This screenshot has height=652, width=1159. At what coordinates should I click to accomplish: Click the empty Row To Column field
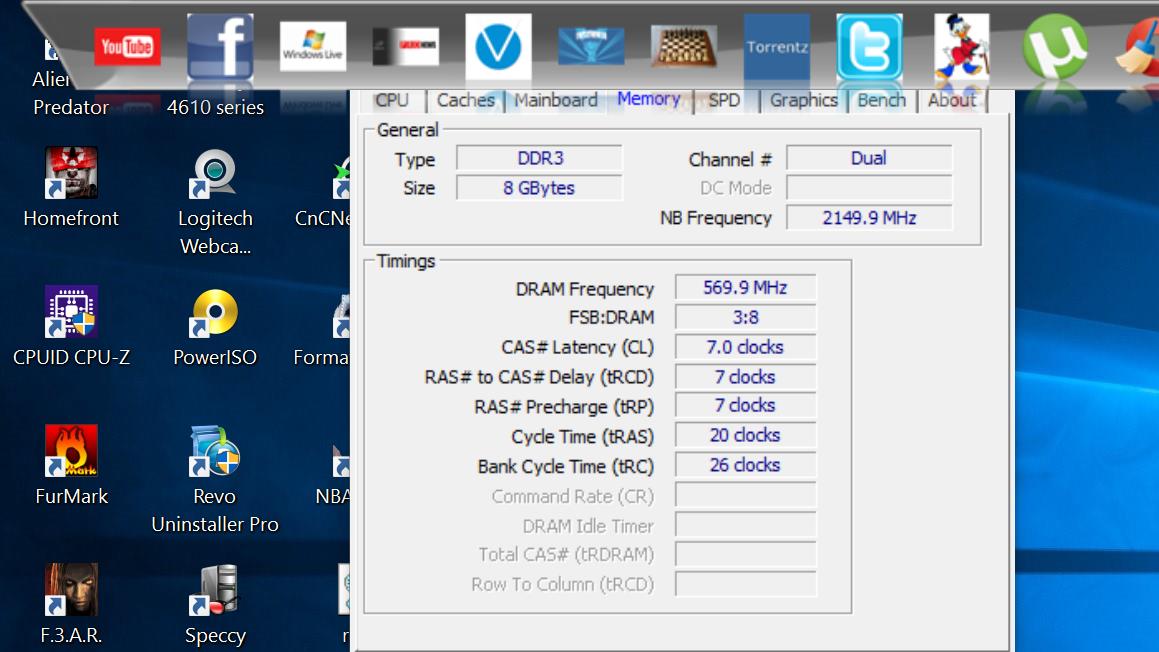pyautogui.click(x=745, y=584)
